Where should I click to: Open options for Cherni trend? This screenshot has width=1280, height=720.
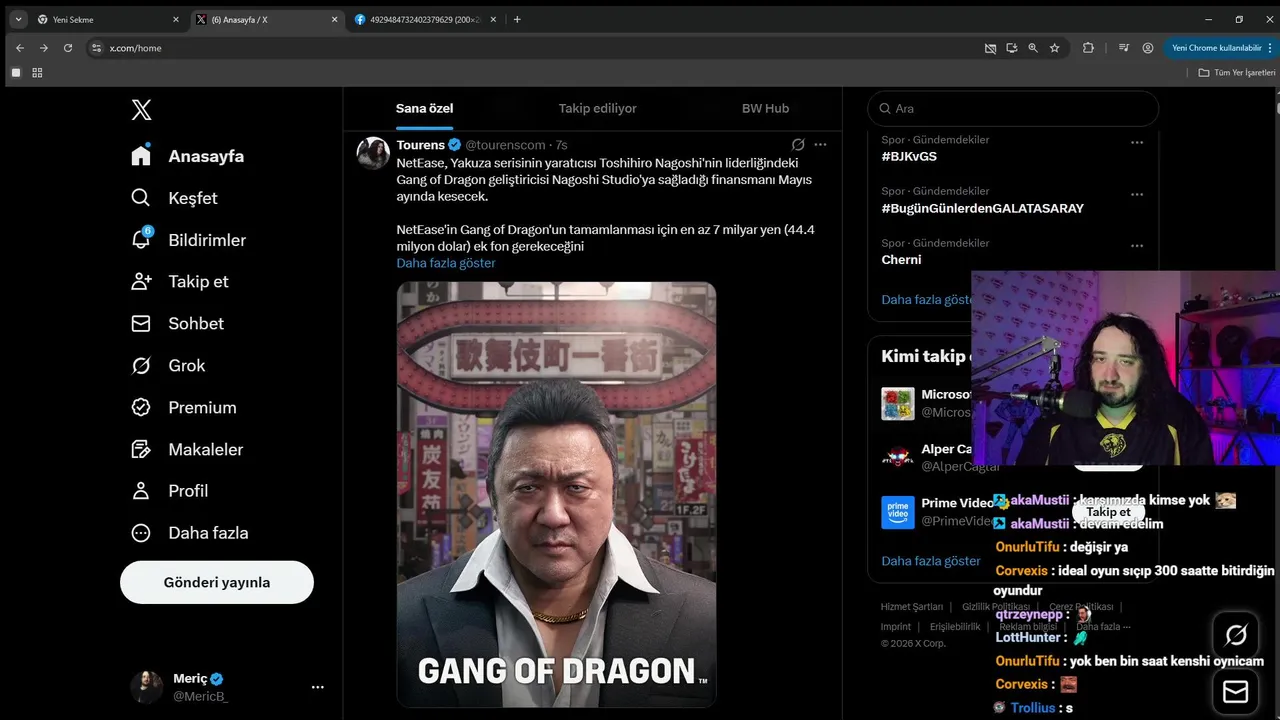click(x=1137, y=246)
